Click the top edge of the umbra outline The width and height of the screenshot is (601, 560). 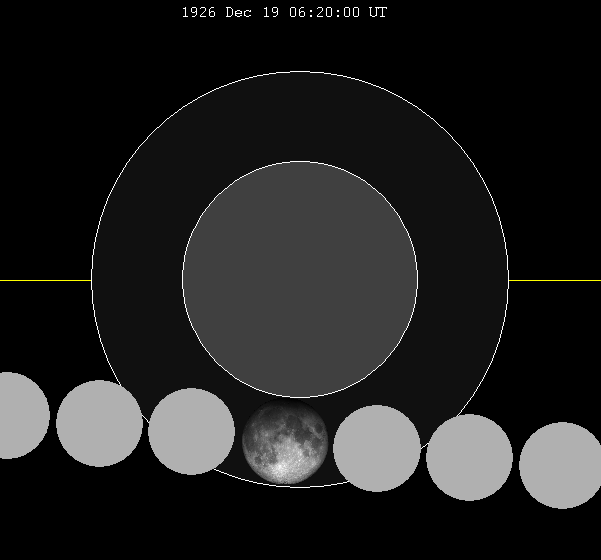(x=300, y=162)
